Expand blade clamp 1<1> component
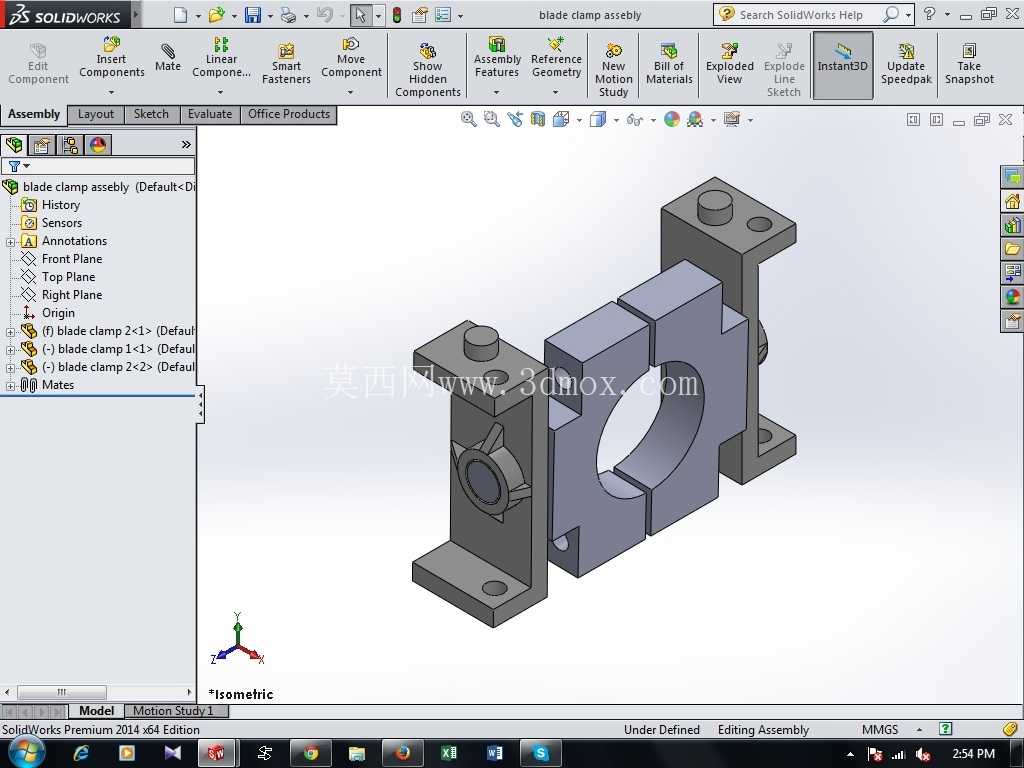Screen dimensions: 1024x768 10,350
